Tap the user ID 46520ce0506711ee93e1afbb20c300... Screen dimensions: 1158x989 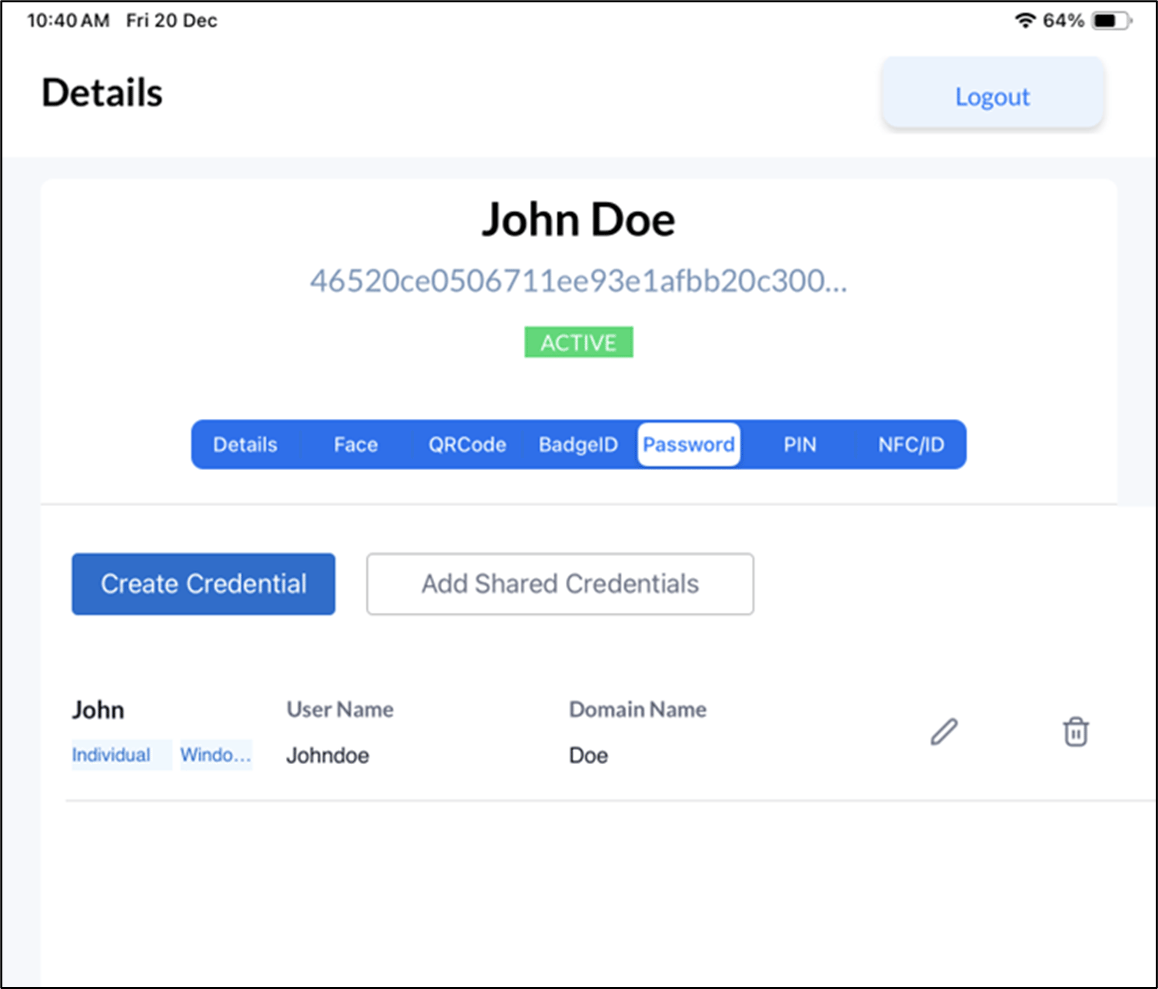pyautogui.click(x=578, y=281)
